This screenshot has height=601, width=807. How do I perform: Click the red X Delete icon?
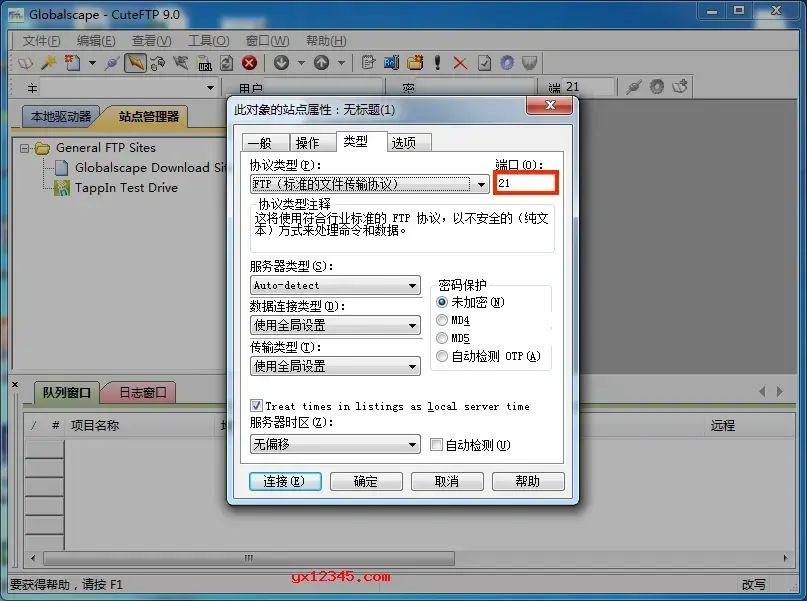460,63
